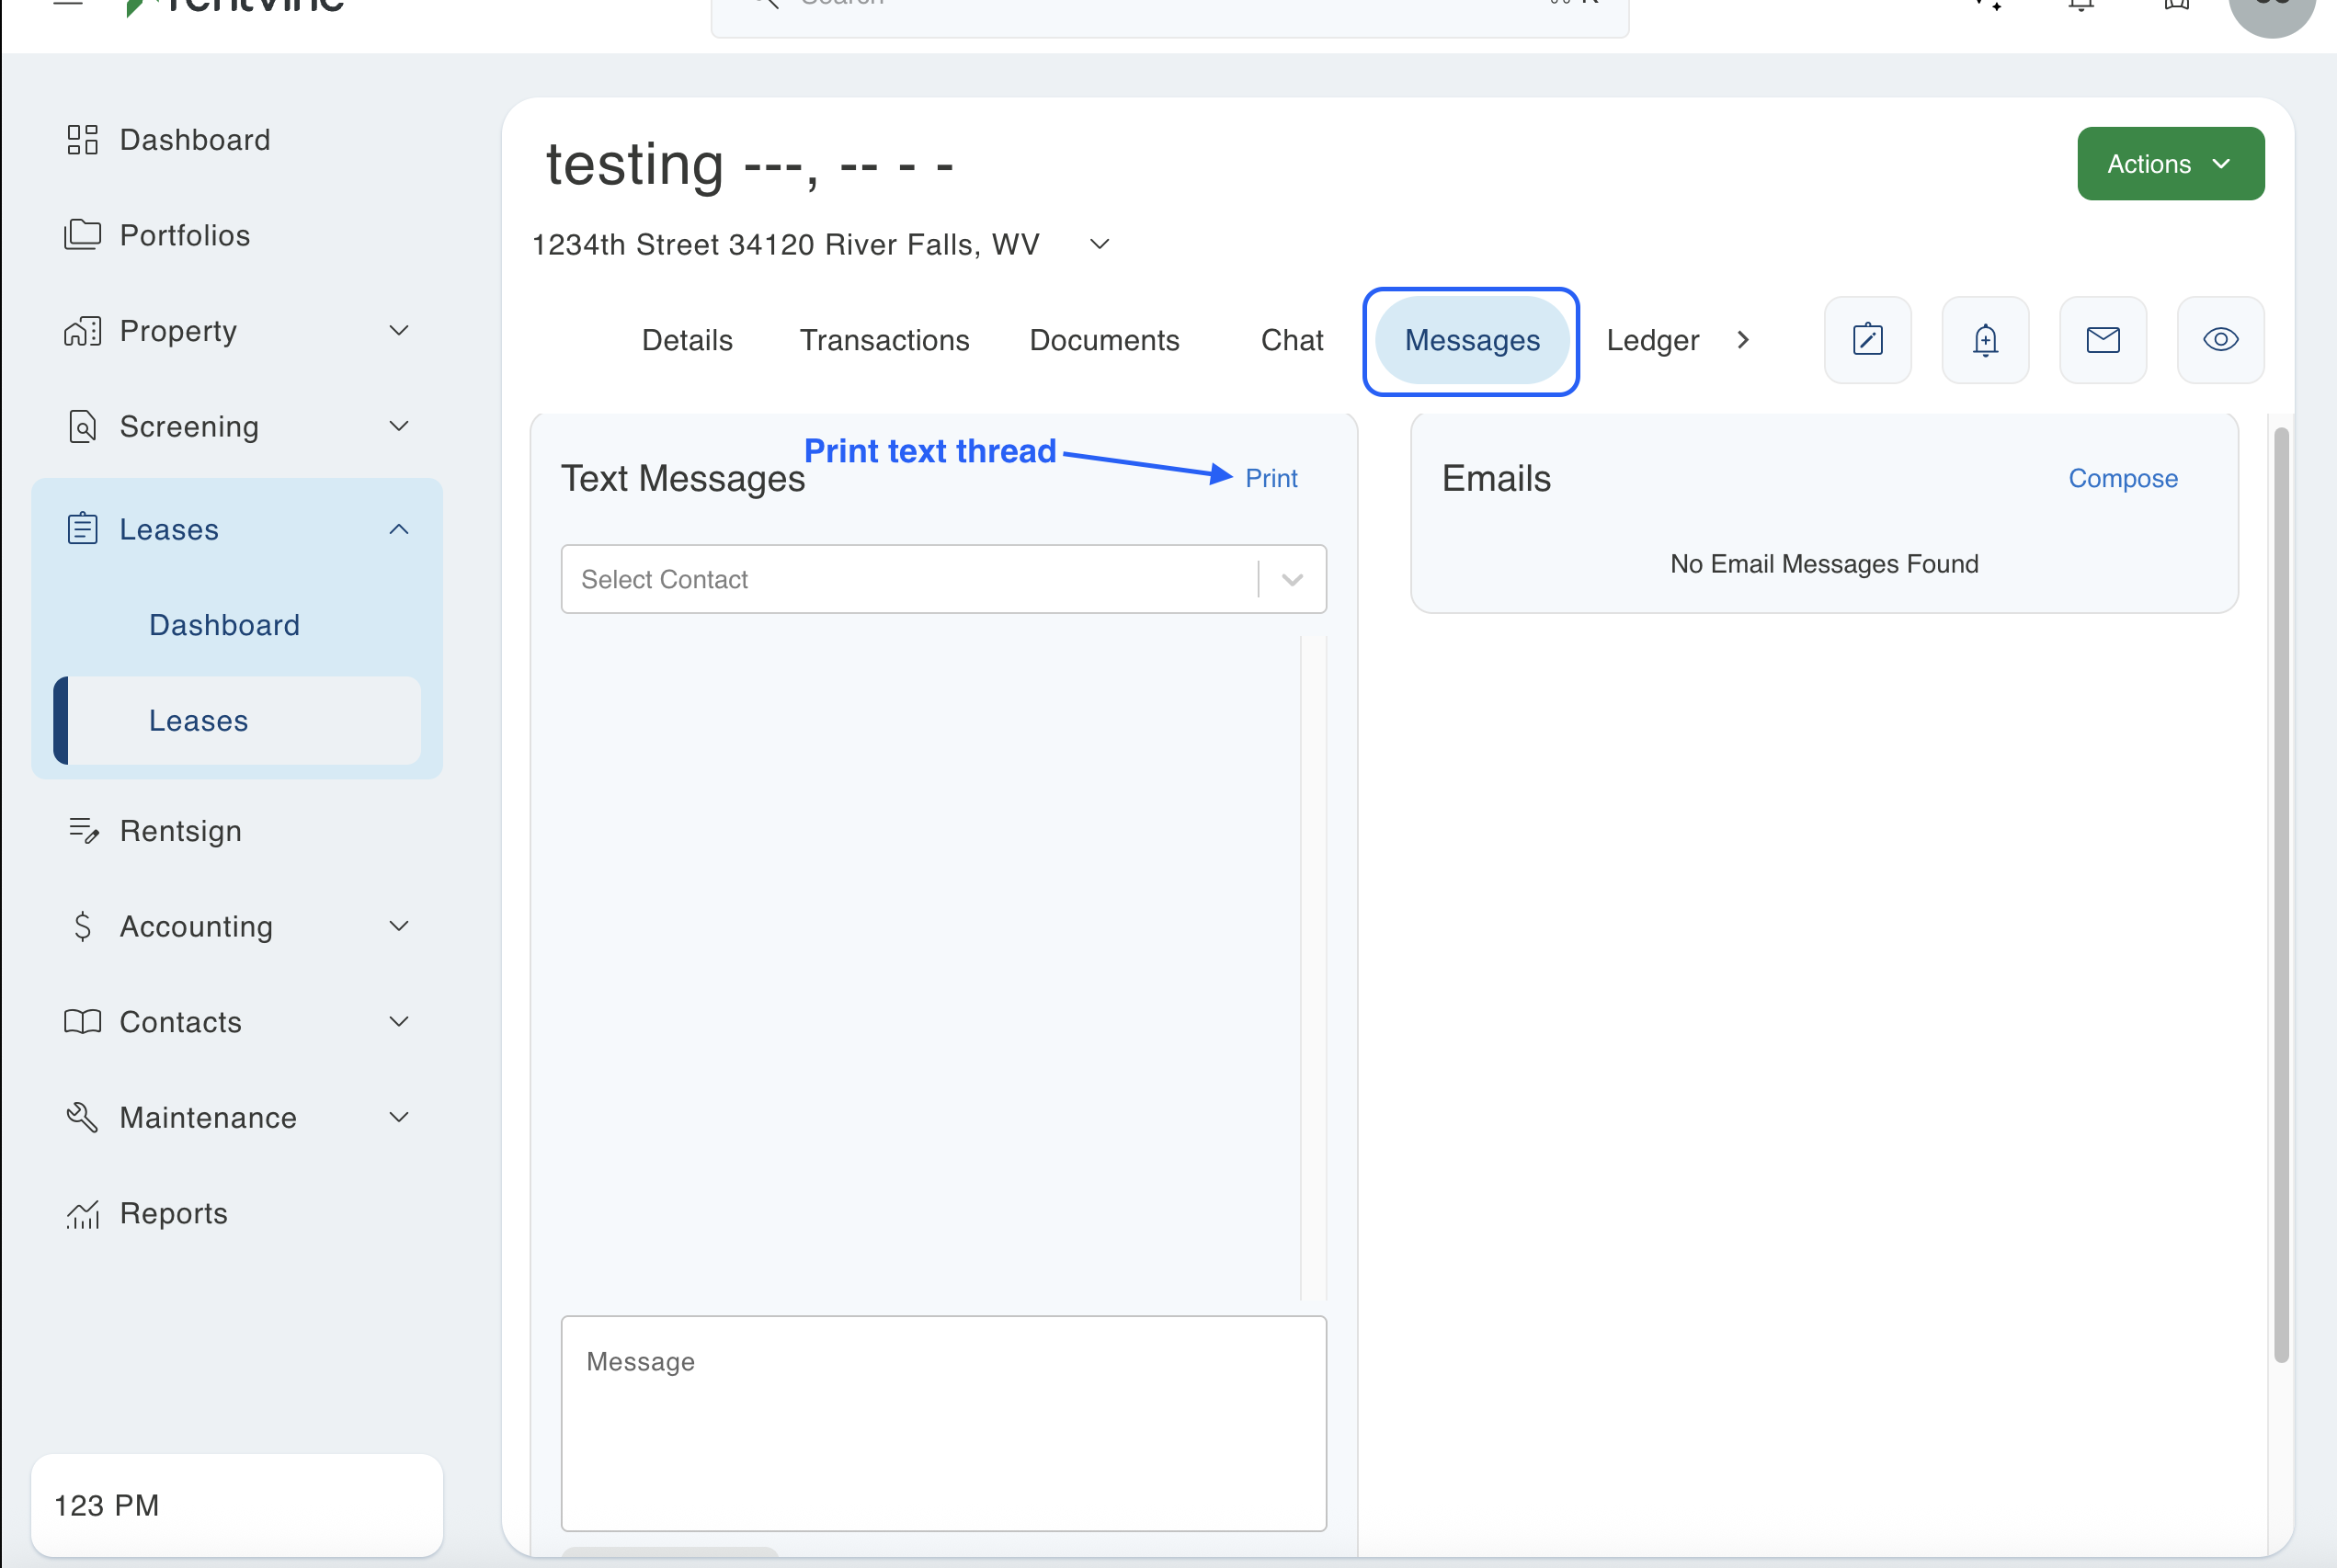Click Compose in the Emails panel

coord(2122,478)
